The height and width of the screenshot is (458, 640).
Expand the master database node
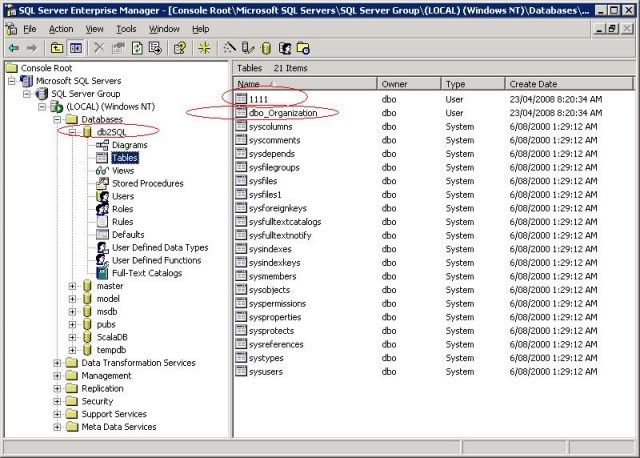pos(73,286)
